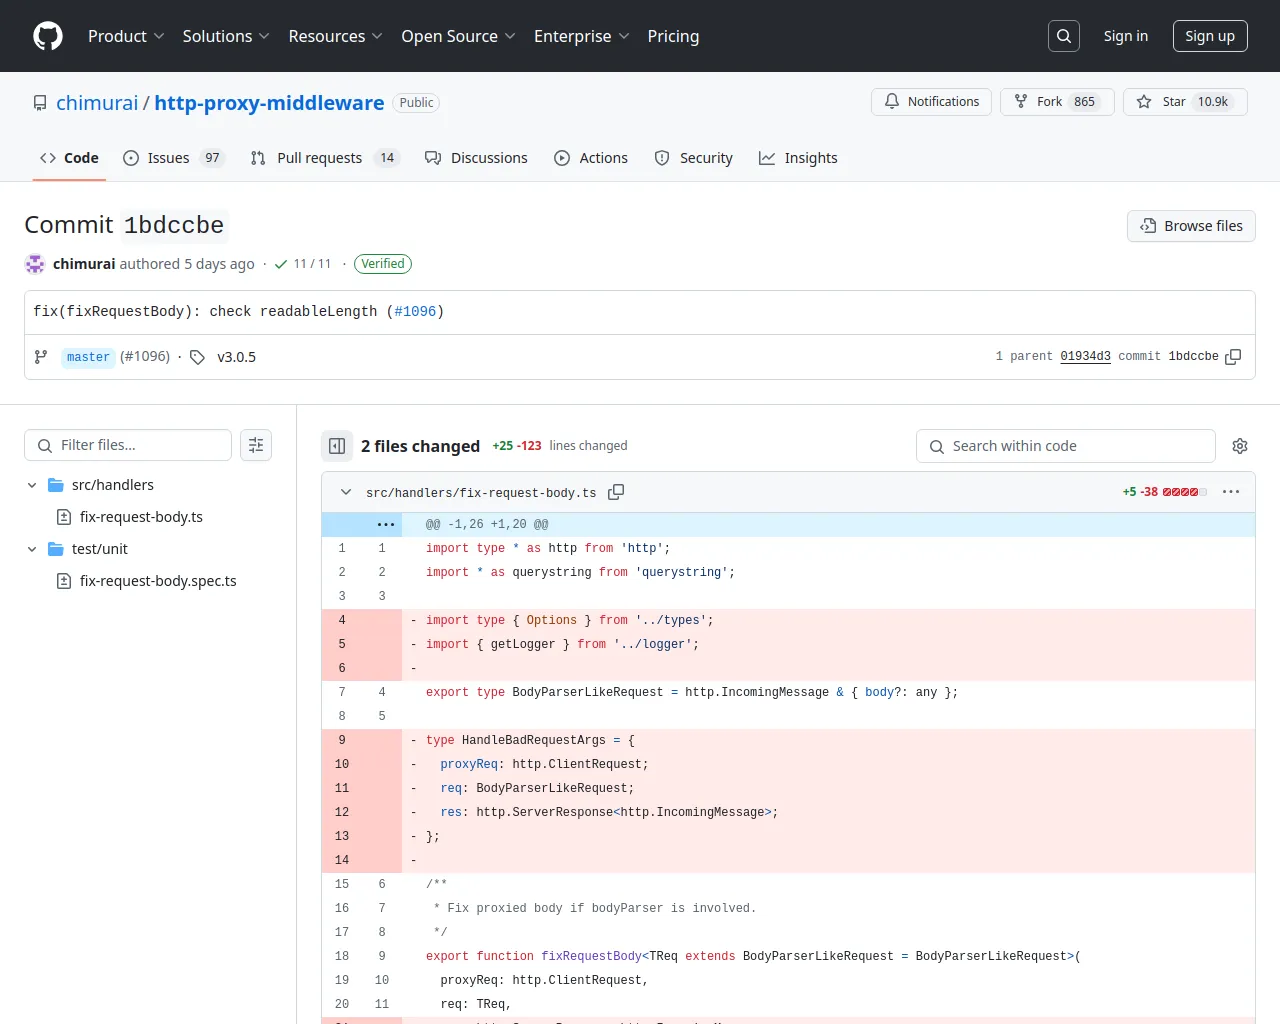
Task: Open the Pull requests tab
Action: coord(325,158)
